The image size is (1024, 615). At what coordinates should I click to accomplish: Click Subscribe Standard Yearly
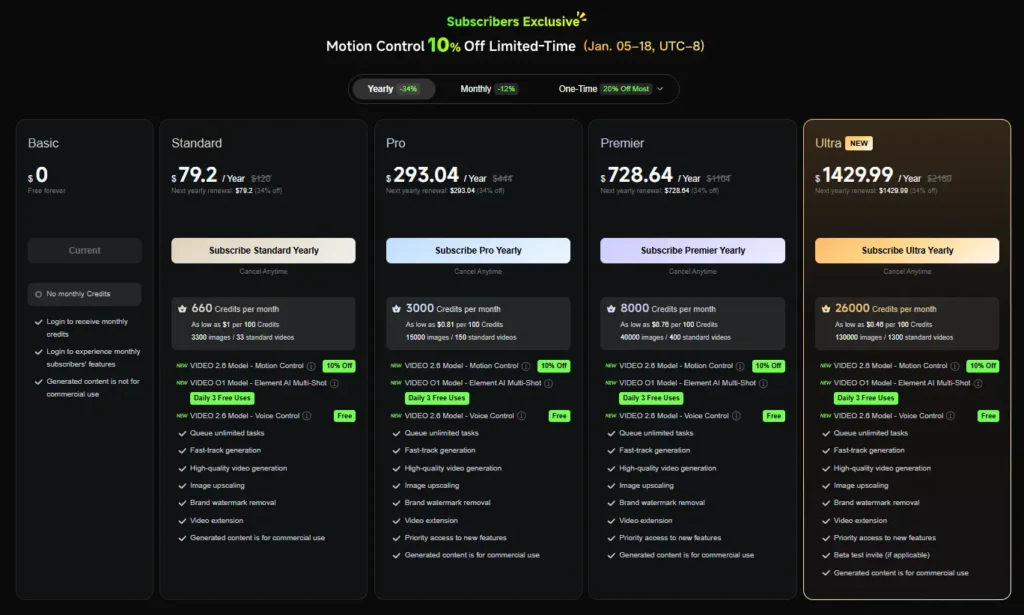tap(263, 250)
